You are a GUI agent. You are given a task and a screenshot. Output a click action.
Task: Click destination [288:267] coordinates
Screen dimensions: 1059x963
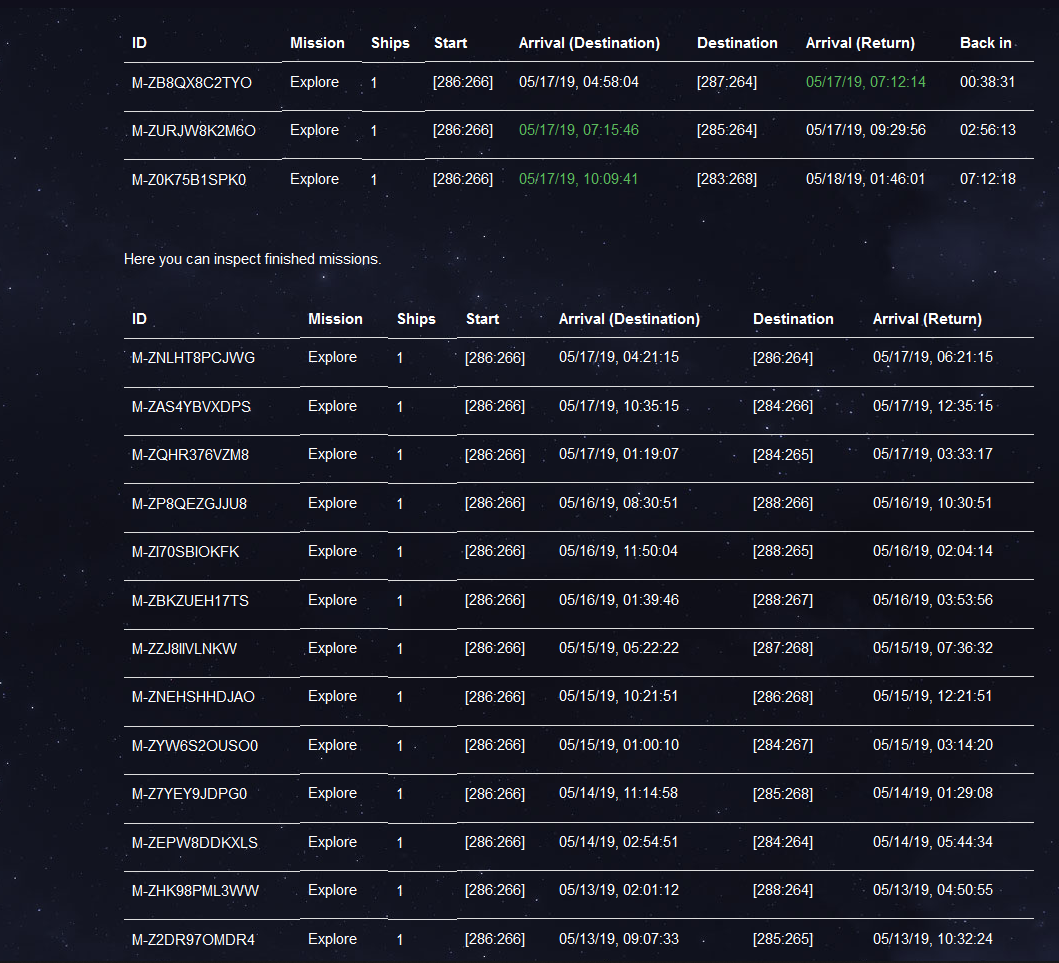(x=783, y=600)
